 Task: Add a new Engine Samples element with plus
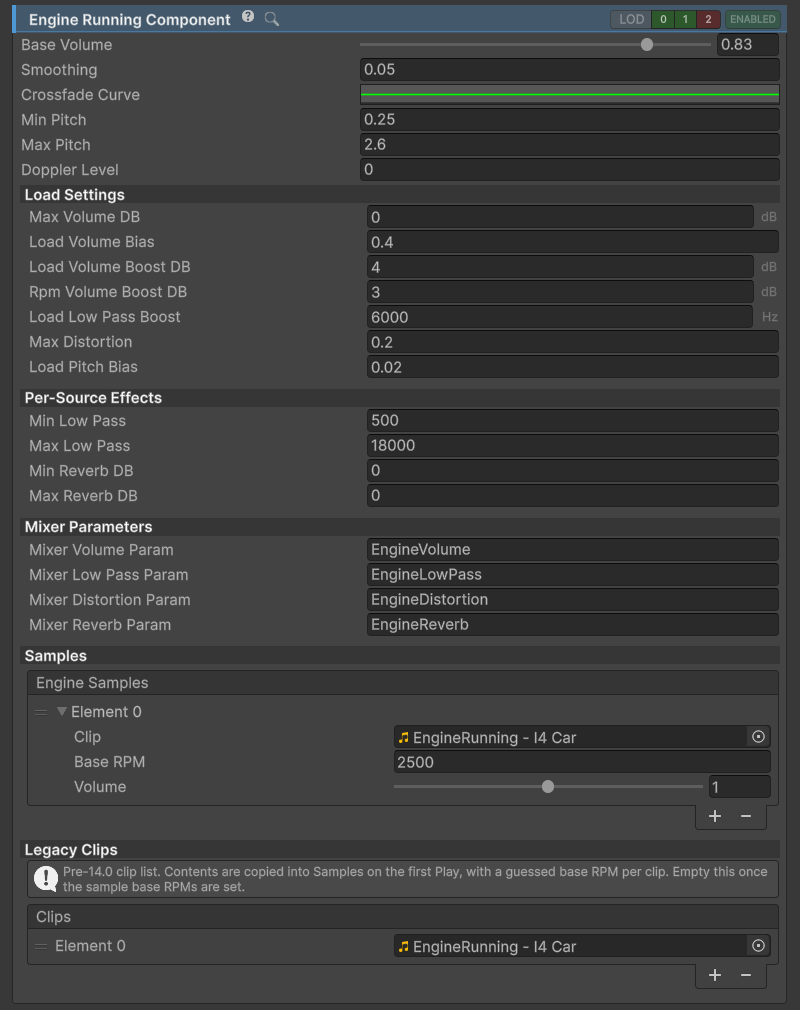coord(715,816)
